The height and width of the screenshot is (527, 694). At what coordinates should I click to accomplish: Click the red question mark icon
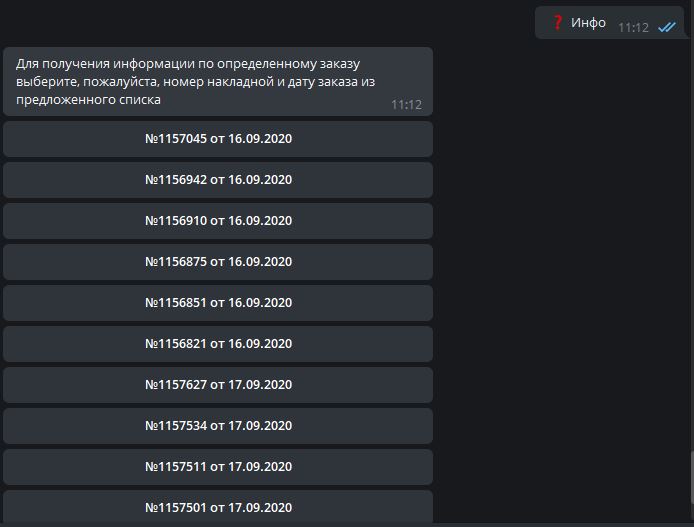[x=558, y=22]
